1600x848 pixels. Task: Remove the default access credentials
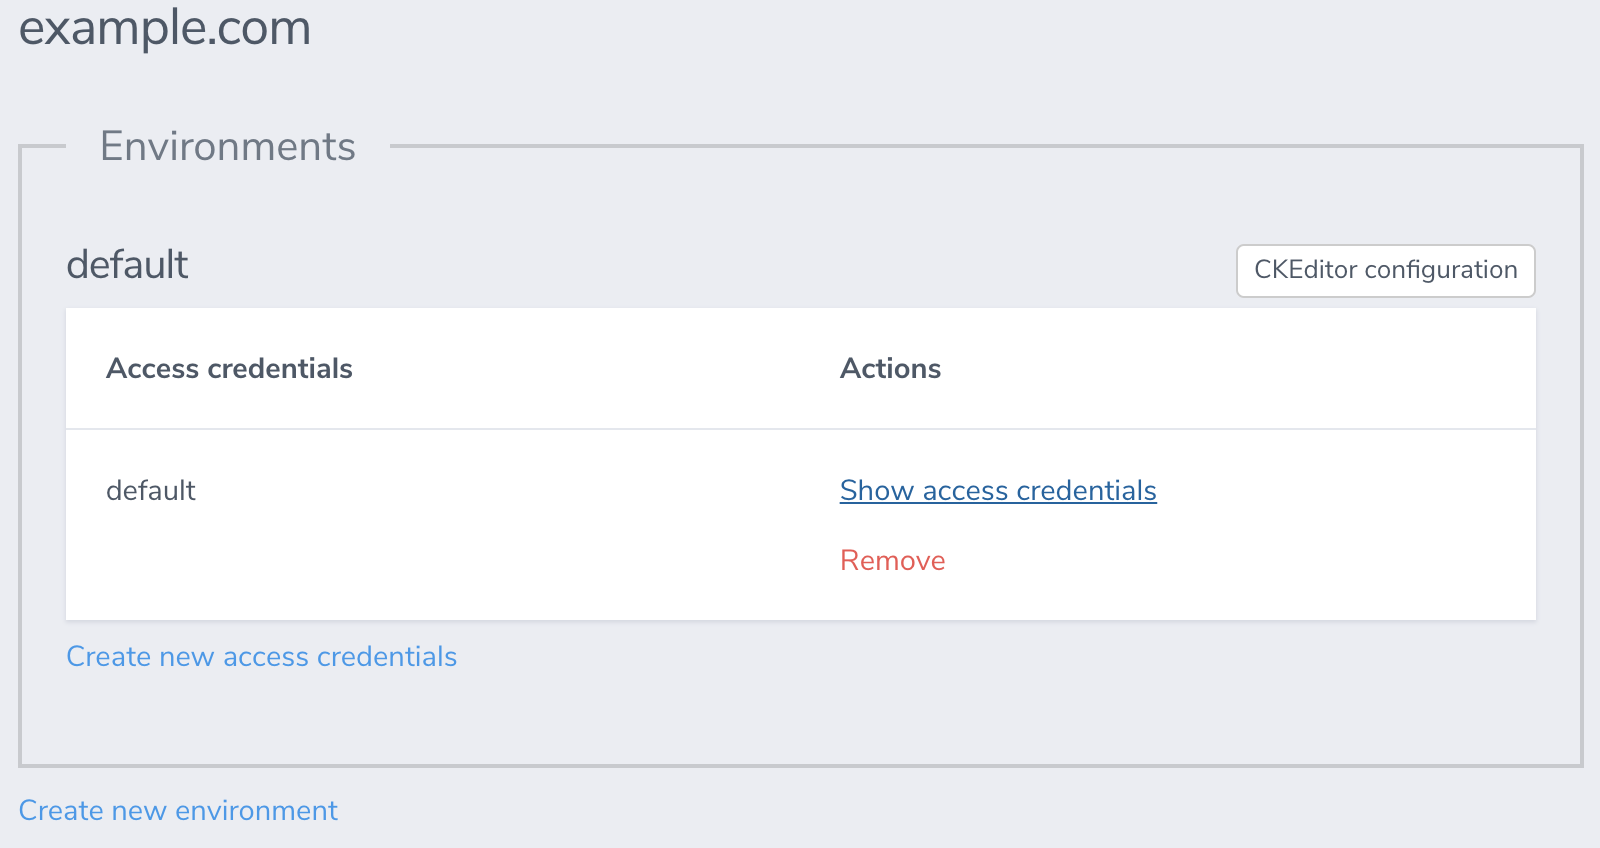(892, 560)
